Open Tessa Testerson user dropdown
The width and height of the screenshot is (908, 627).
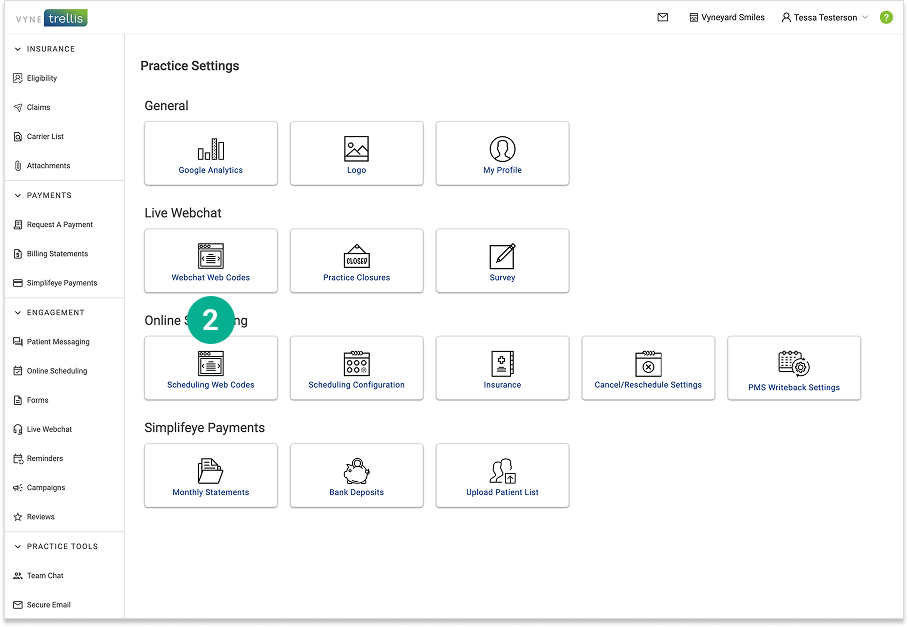click(x=825, y=17)
